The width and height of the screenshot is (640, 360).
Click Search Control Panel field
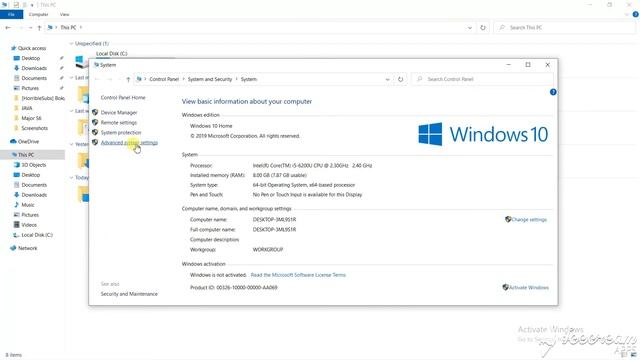pyautogui.click(x=482, y=79)
